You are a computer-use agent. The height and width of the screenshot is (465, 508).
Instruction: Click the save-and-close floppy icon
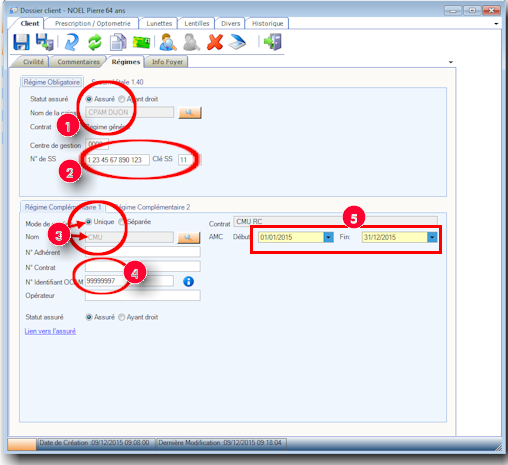(x=45, y=42)
